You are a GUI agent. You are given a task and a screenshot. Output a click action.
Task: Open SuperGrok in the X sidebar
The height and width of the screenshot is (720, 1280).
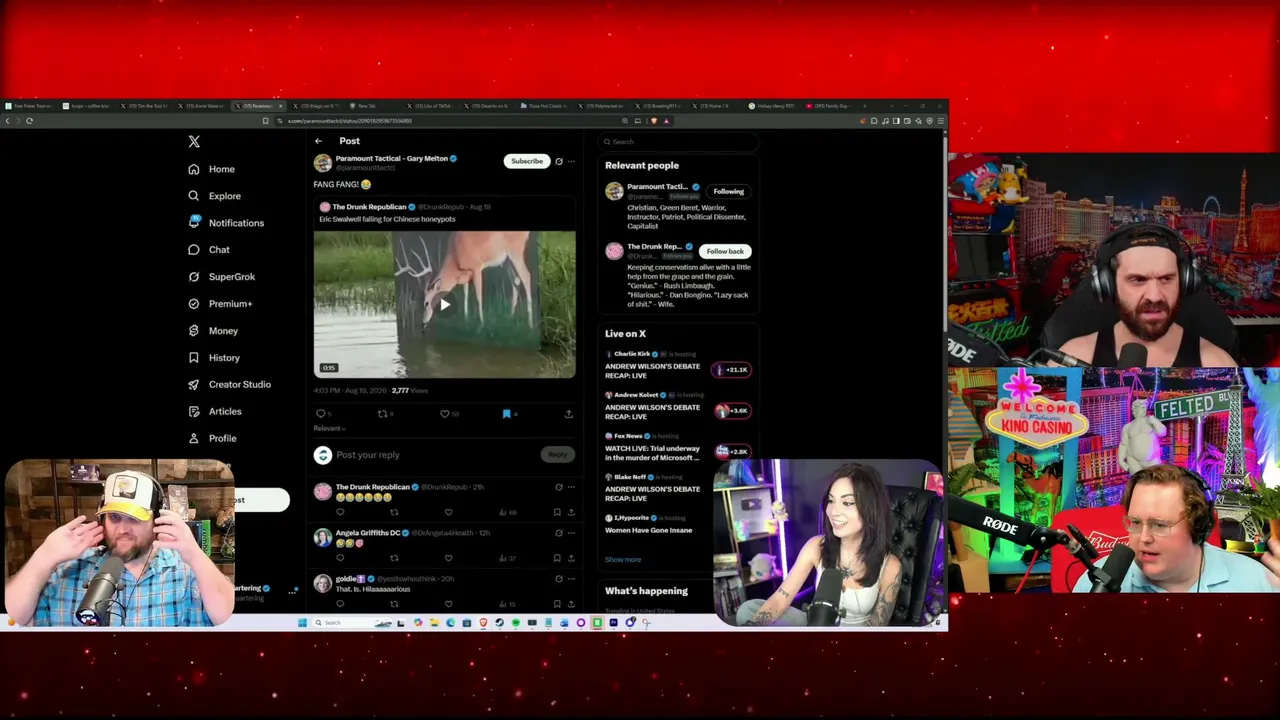[x=222, y=277]
